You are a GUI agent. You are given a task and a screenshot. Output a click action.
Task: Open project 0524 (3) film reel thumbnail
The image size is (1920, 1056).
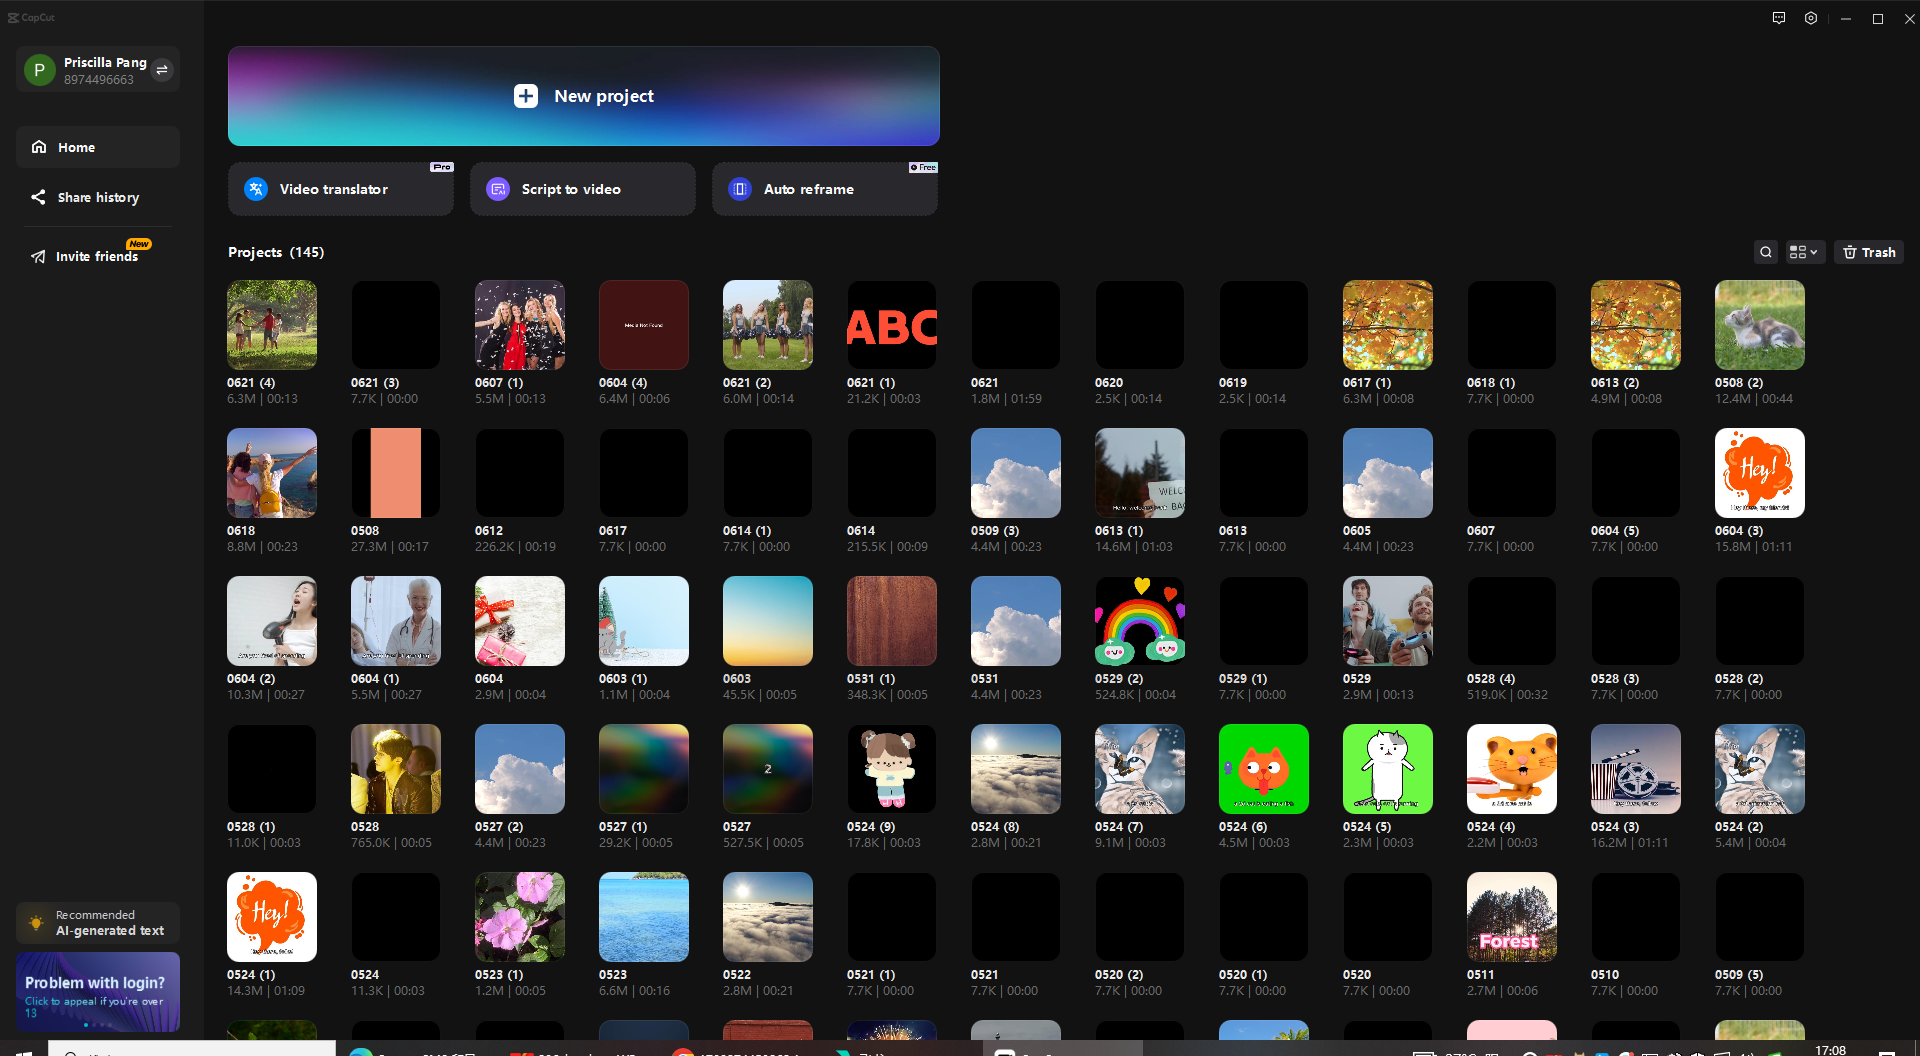[1636, 769]
